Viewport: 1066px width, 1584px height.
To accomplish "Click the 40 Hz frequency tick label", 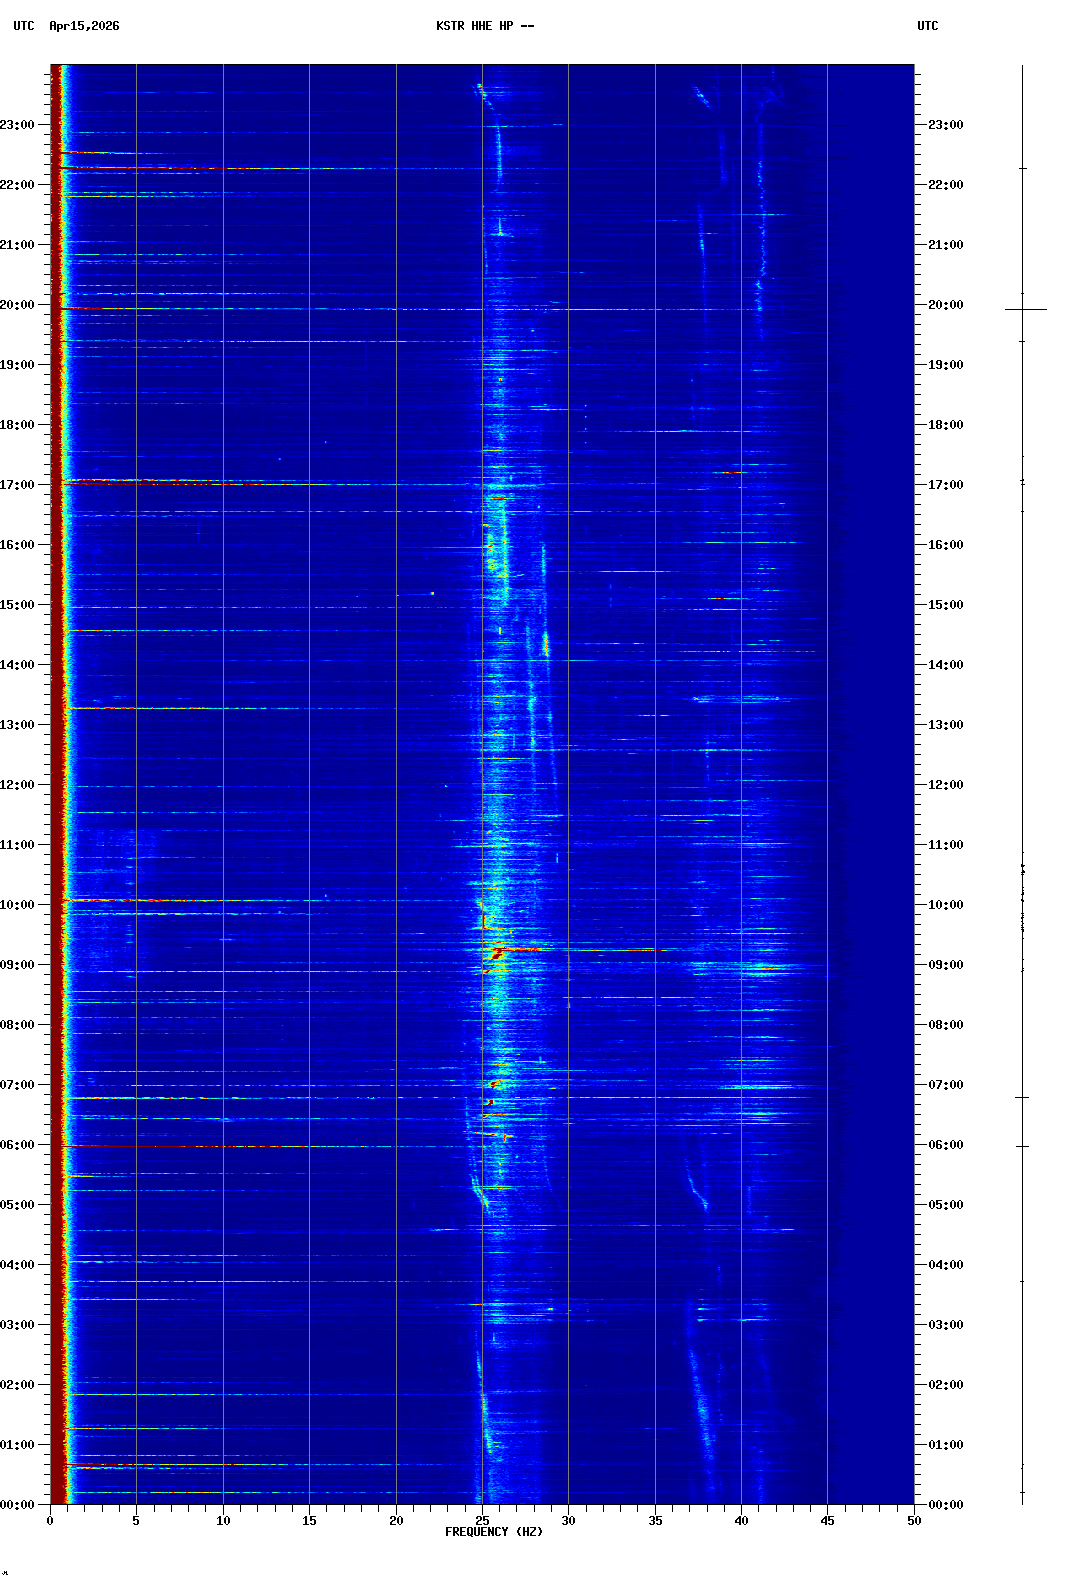I will [x=741, y=1521].
